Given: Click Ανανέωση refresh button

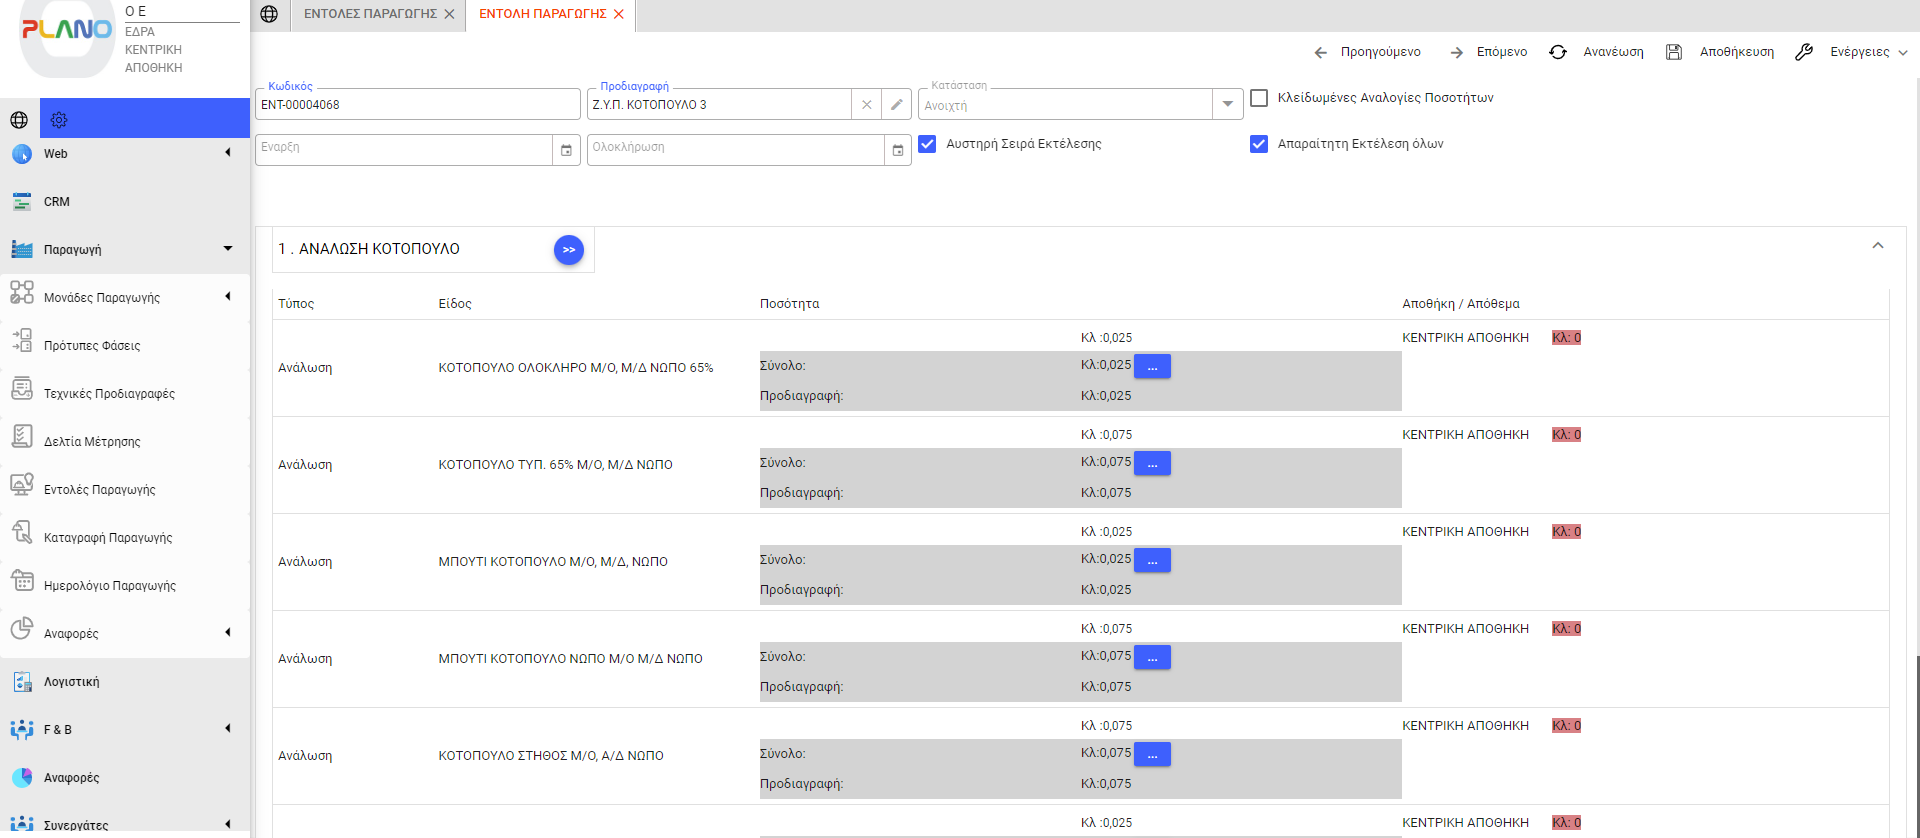Looking at the screenshot, I should coord(1596,52).
